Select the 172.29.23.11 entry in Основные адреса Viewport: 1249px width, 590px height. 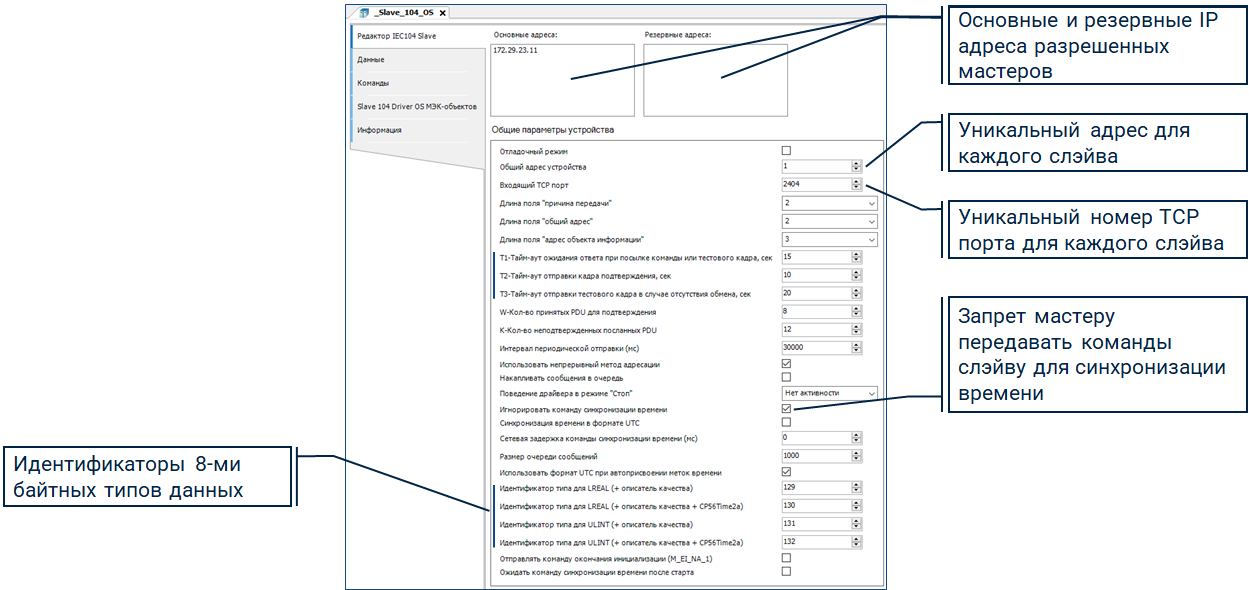(516, 50)
